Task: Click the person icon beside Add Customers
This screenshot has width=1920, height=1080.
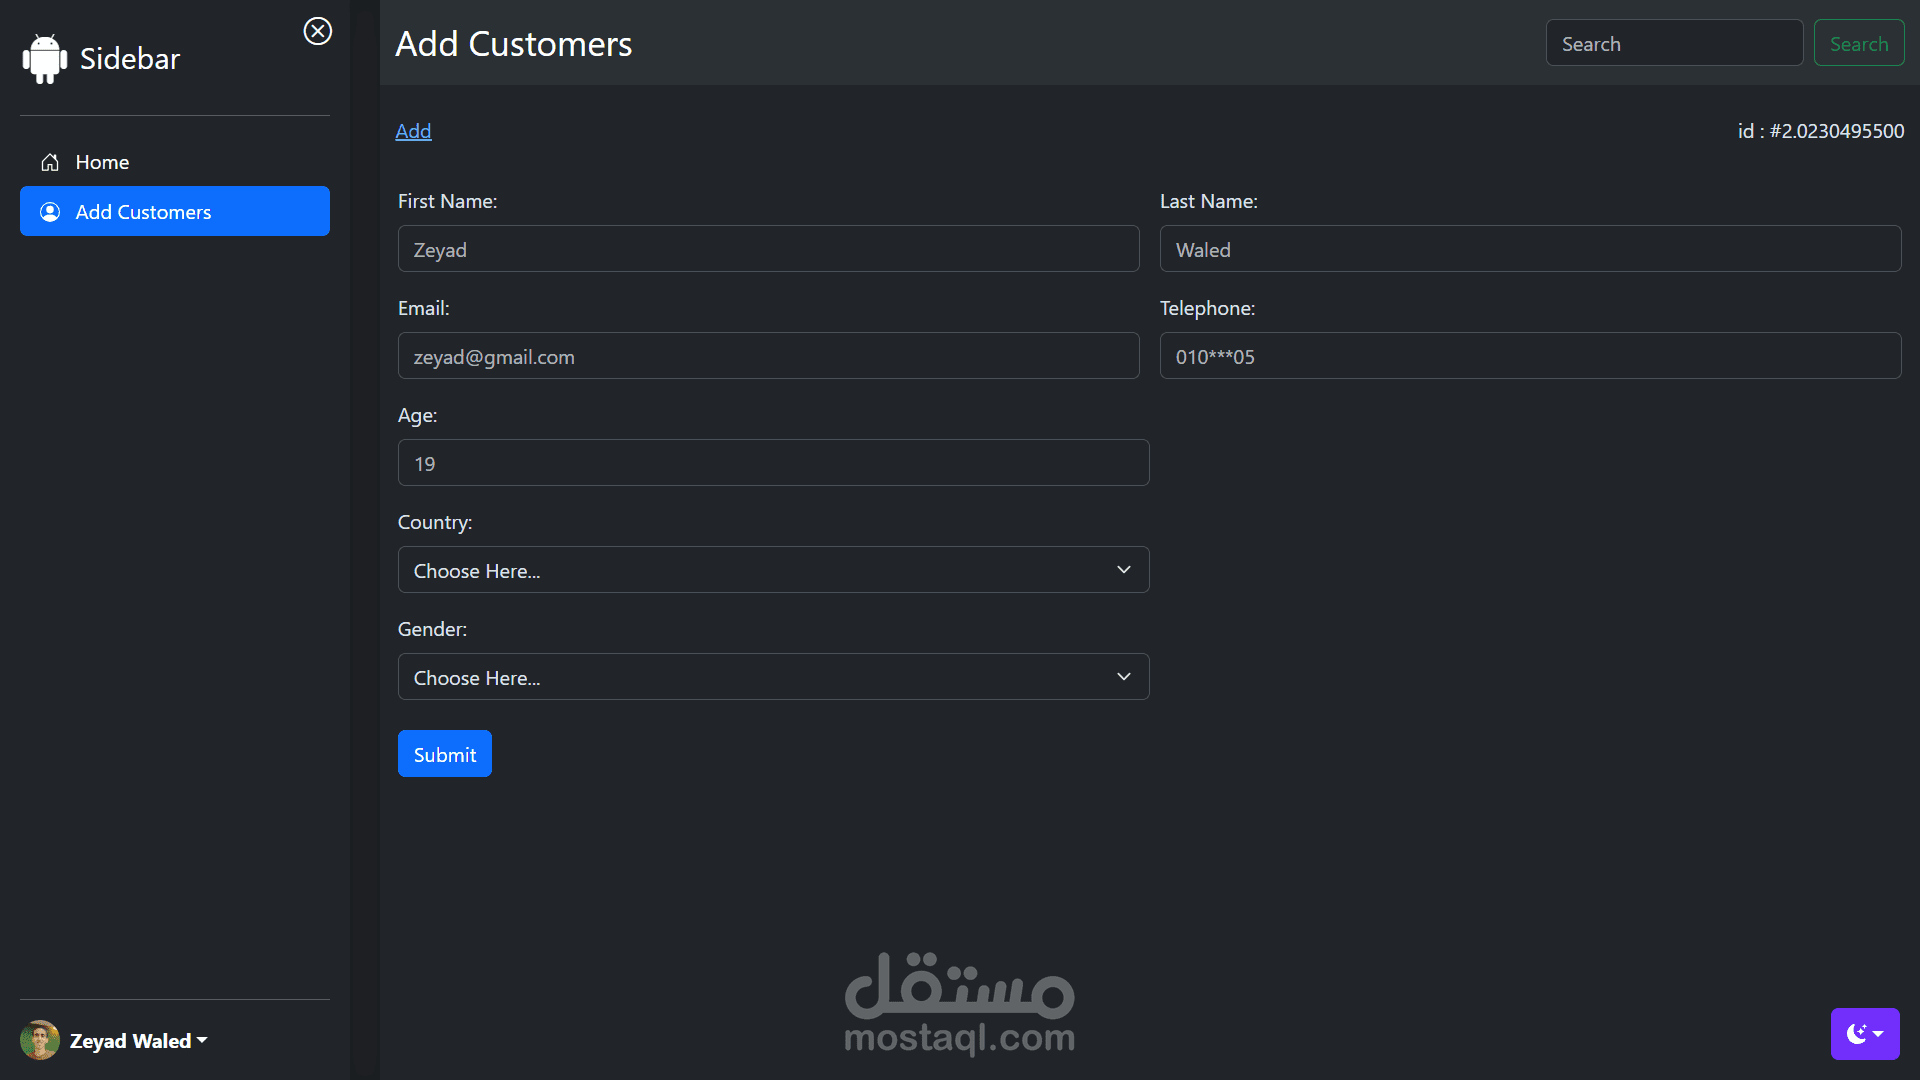Action: point(50,212)
